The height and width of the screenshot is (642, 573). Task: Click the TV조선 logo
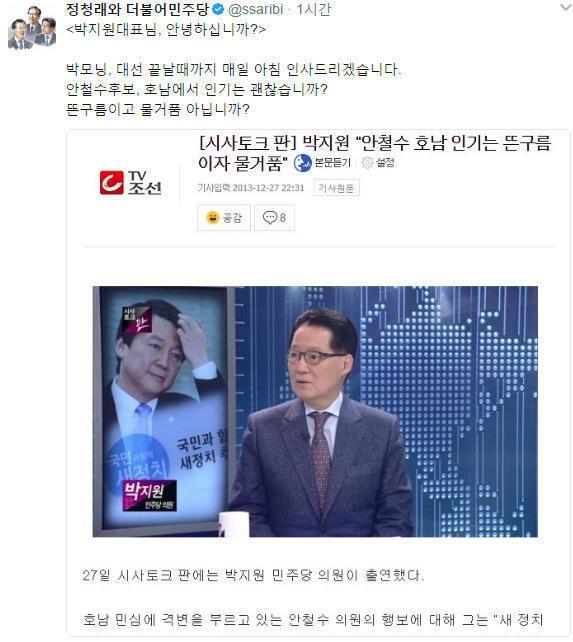click(x=131, y=183)
